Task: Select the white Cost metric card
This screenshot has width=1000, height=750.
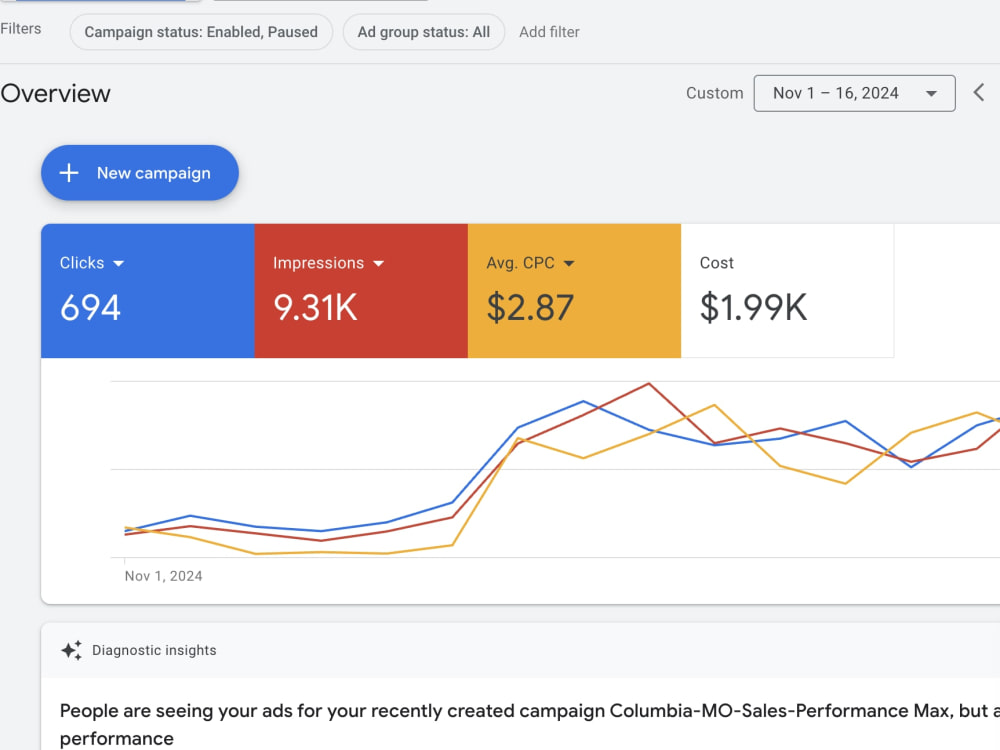Action: coord(788,291)
